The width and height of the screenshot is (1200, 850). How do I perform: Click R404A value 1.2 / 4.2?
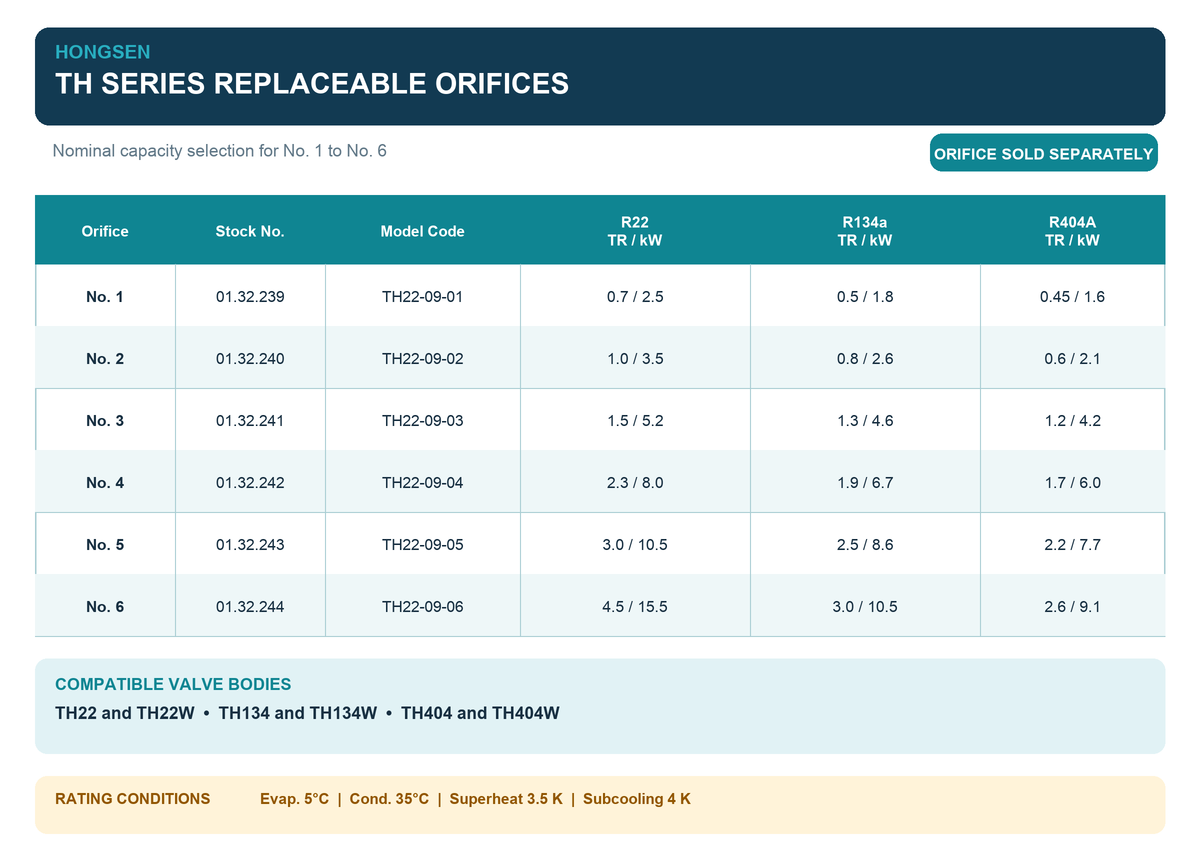pyautogui.click(x=1072, y=421)
